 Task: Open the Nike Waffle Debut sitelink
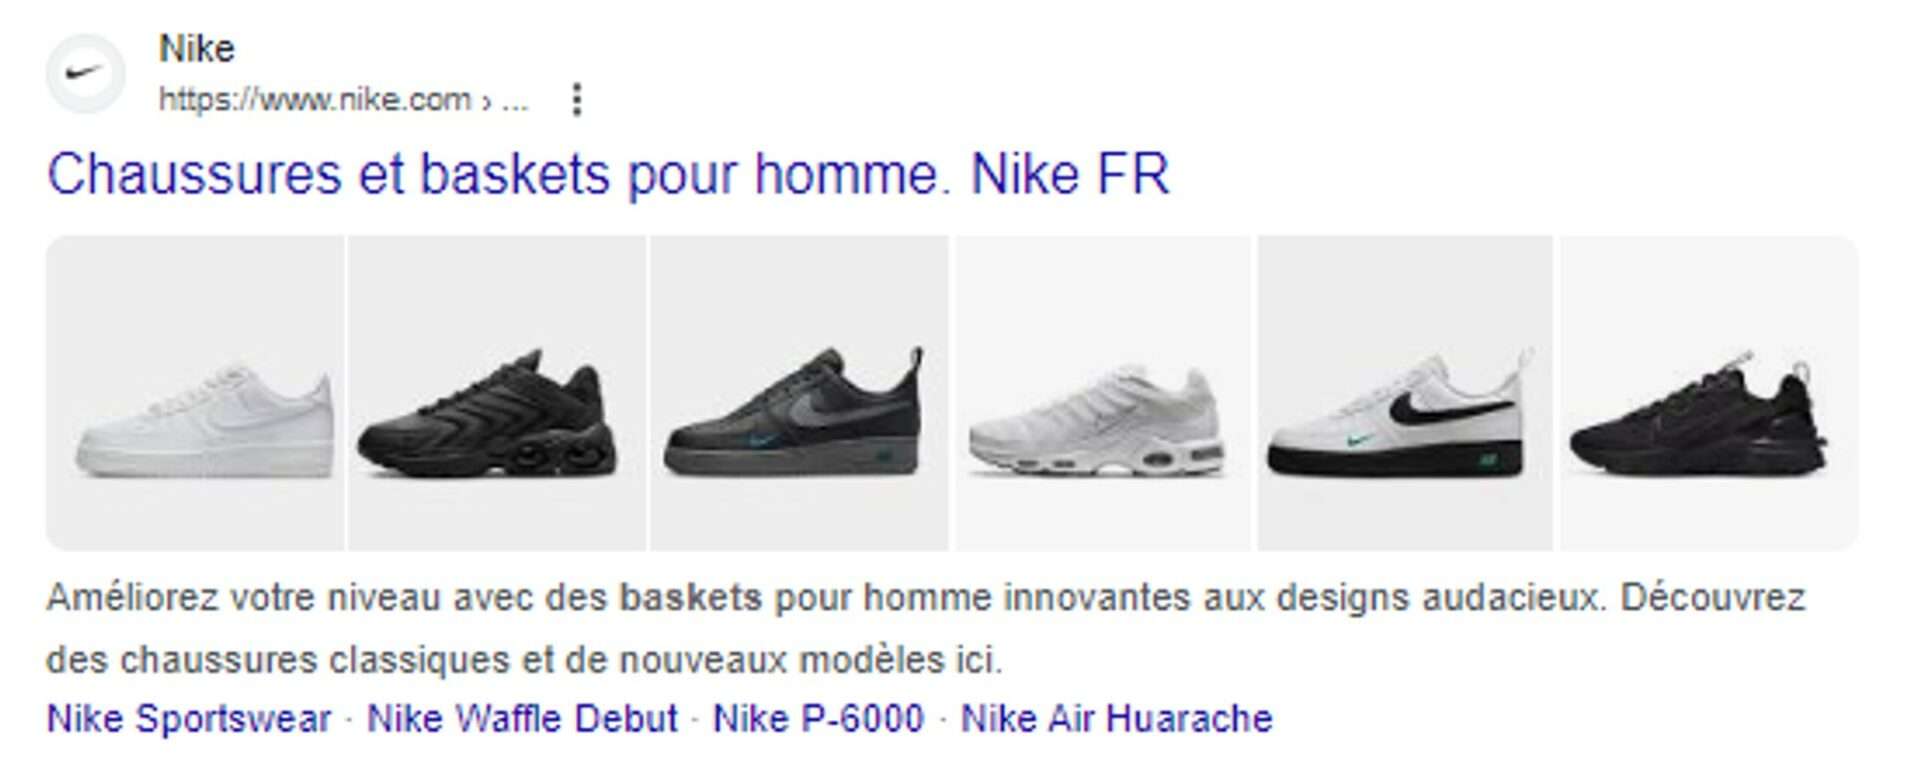522,719
